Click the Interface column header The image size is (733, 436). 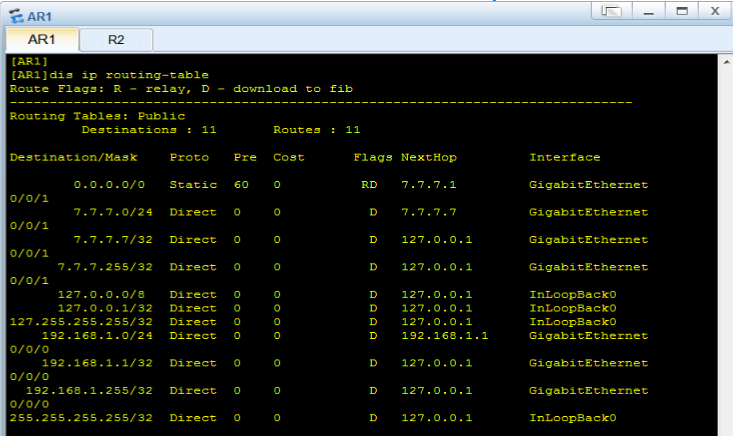click(x=565, y=157)
